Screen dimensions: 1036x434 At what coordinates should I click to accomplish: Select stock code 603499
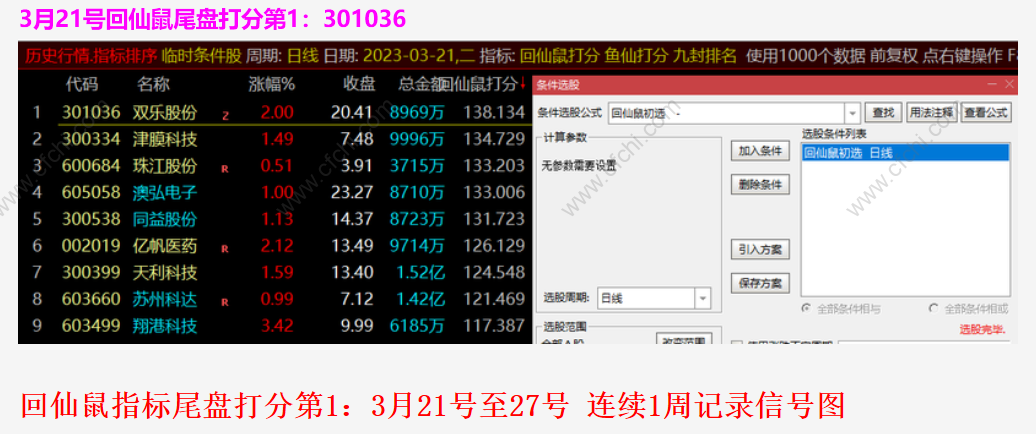tap(91, 326)
